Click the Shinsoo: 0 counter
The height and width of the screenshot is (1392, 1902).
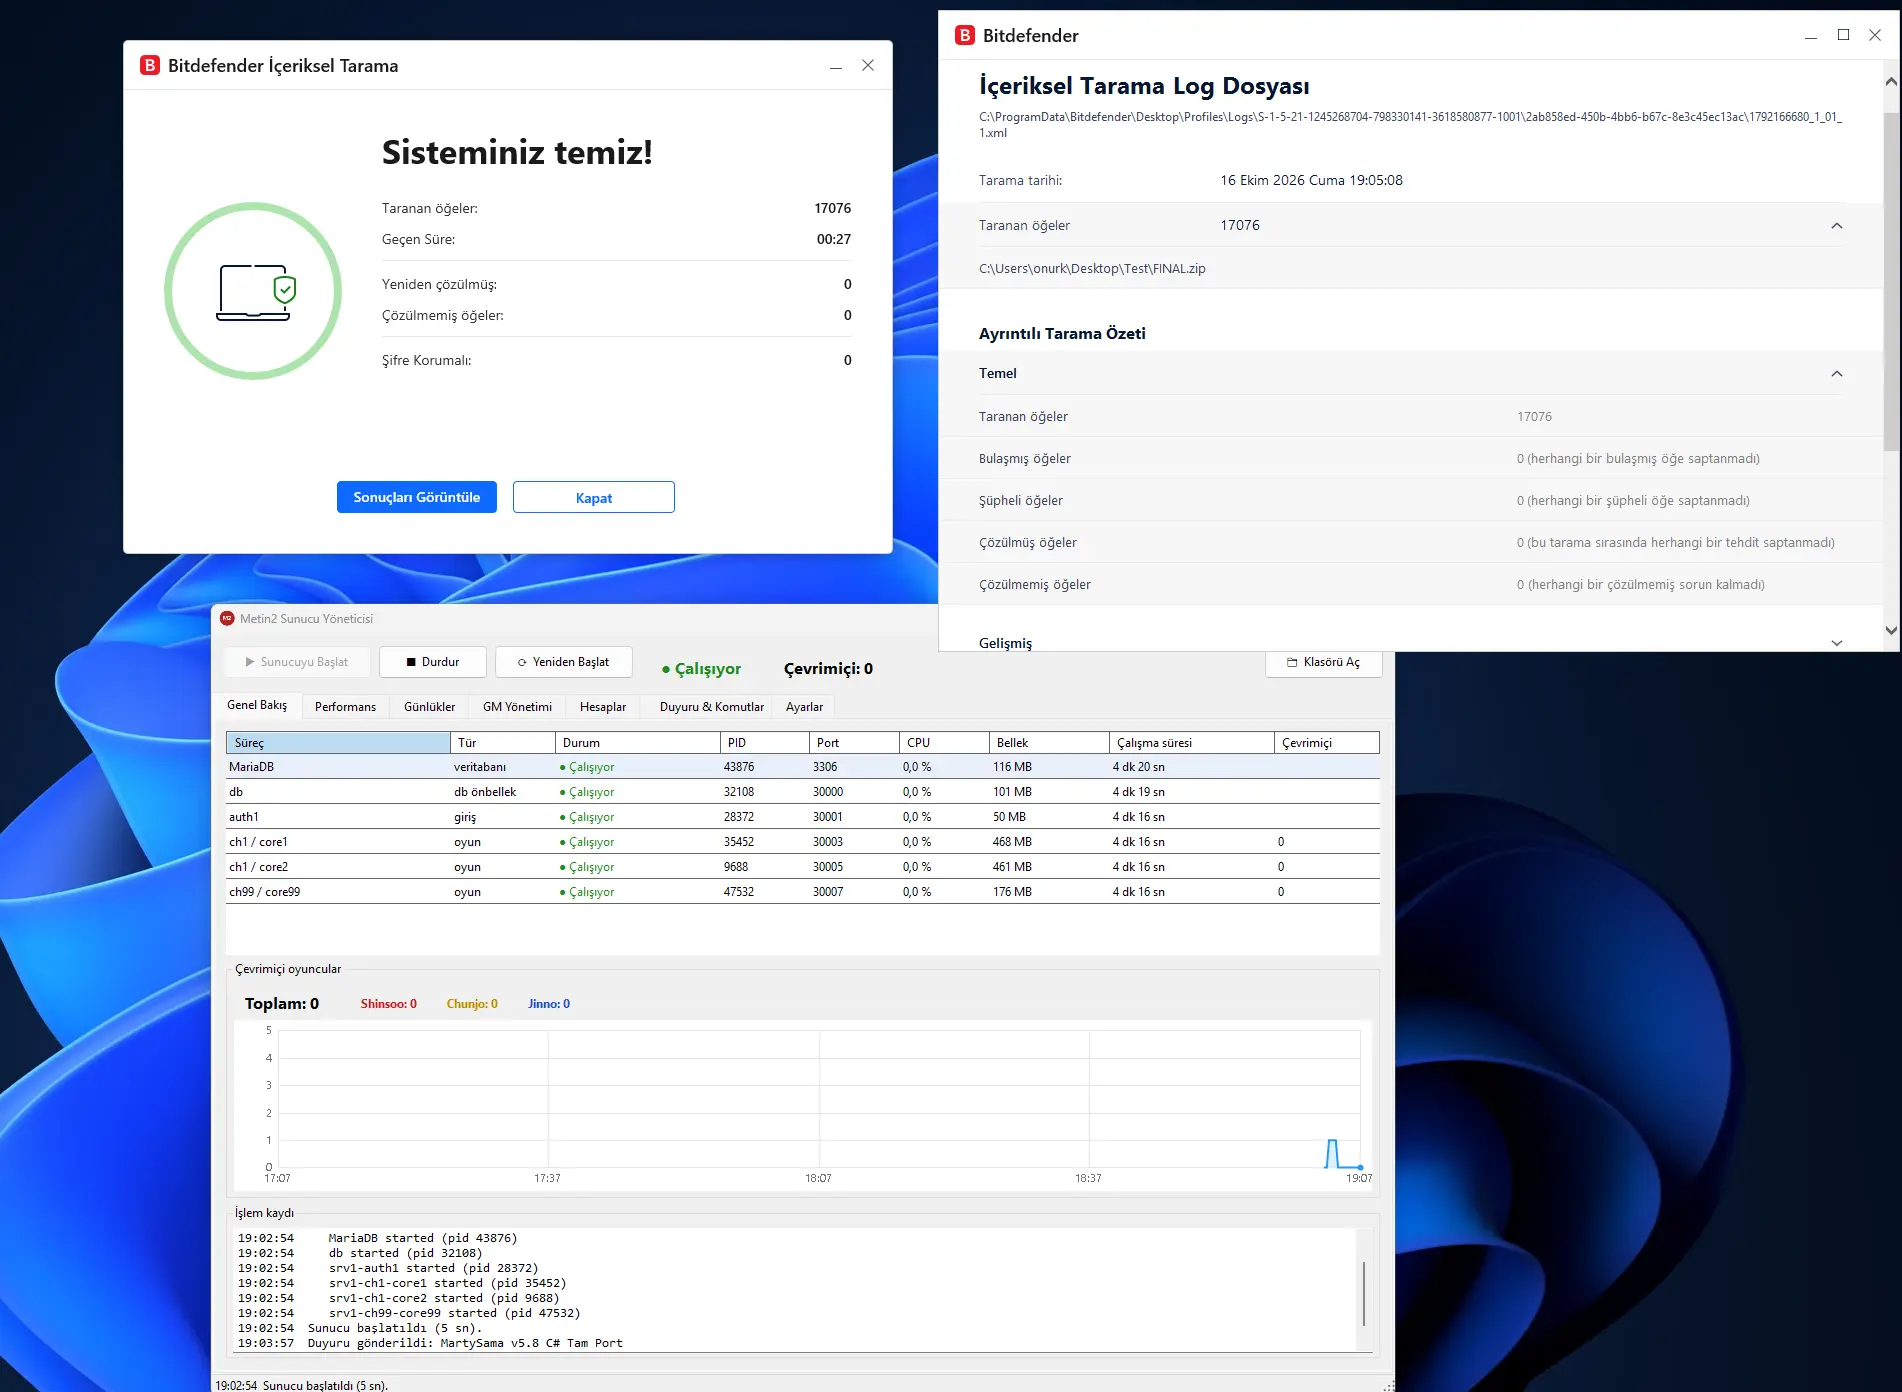point(388,1004)
